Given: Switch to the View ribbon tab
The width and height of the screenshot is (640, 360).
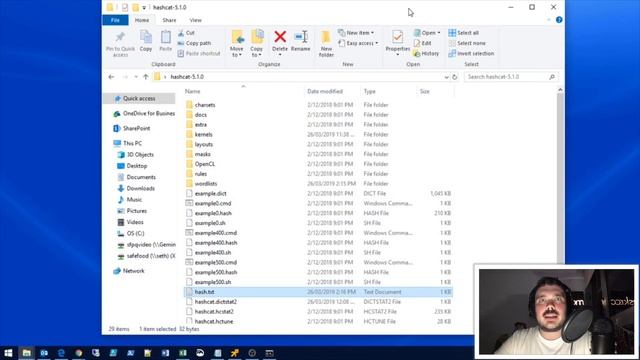Looking at the screenshot, I should [x=195, y=20].
